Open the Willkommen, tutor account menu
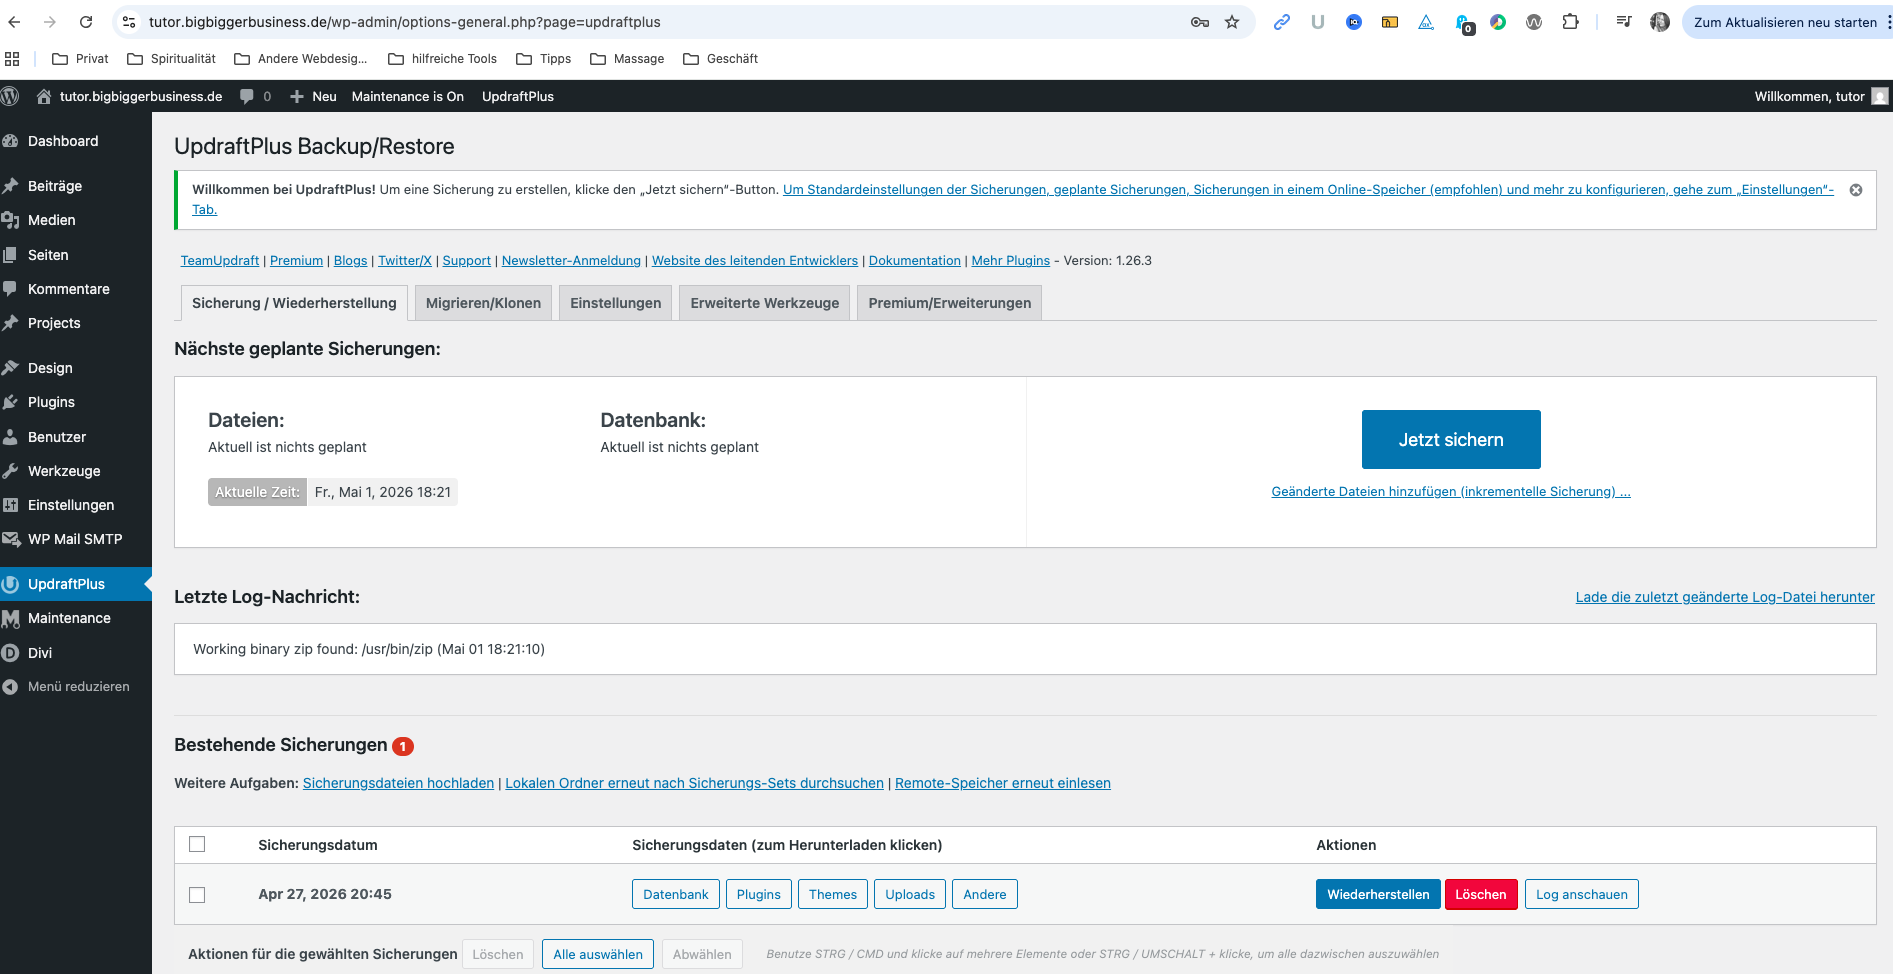This screenshot has height=974, width=1893. pyautogui.click(x=1821, y=96)
